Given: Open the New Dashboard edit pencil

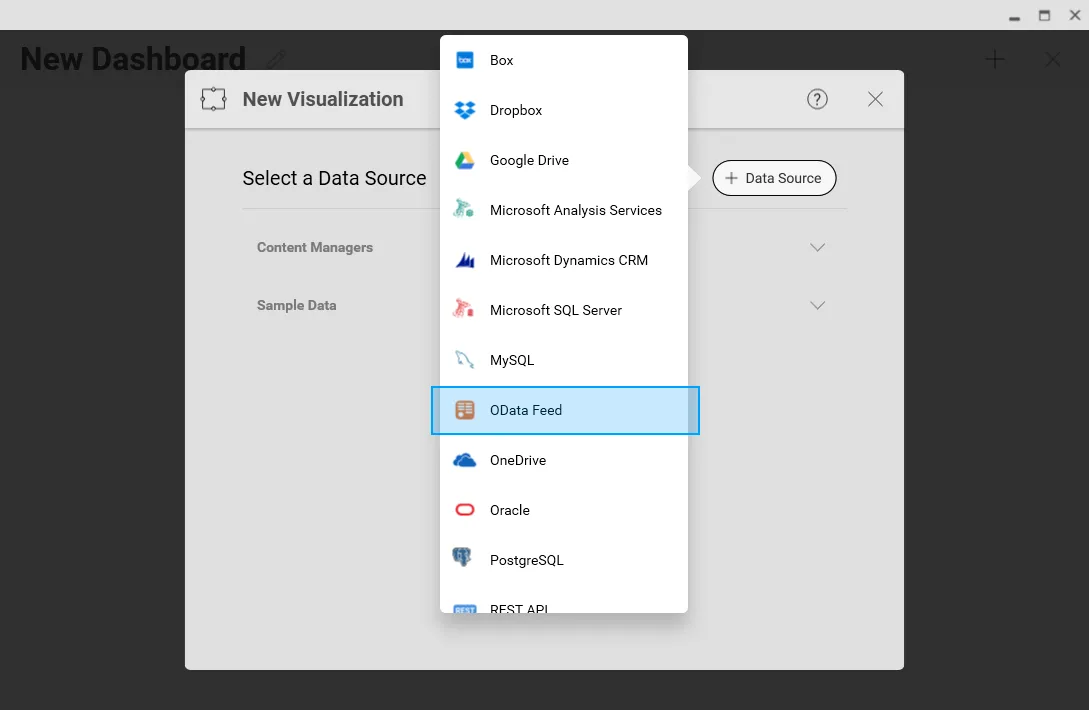Looking at the screenshot, I should (x=275, y=59).
